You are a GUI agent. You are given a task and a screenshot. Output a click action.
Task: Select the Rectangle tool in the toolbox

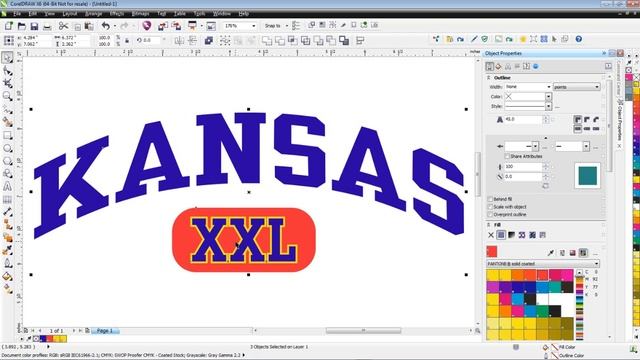(7, 135)
